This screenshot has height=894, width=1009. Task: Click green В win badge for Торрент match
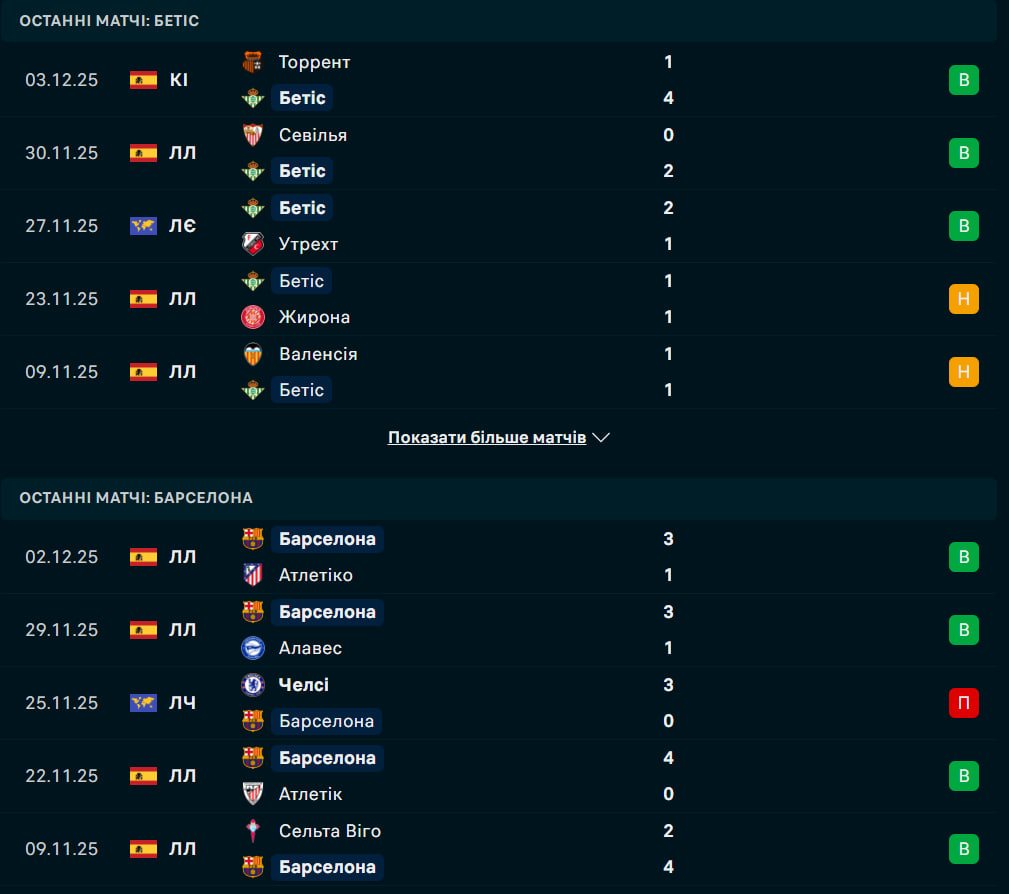click(x=963, y=80)
